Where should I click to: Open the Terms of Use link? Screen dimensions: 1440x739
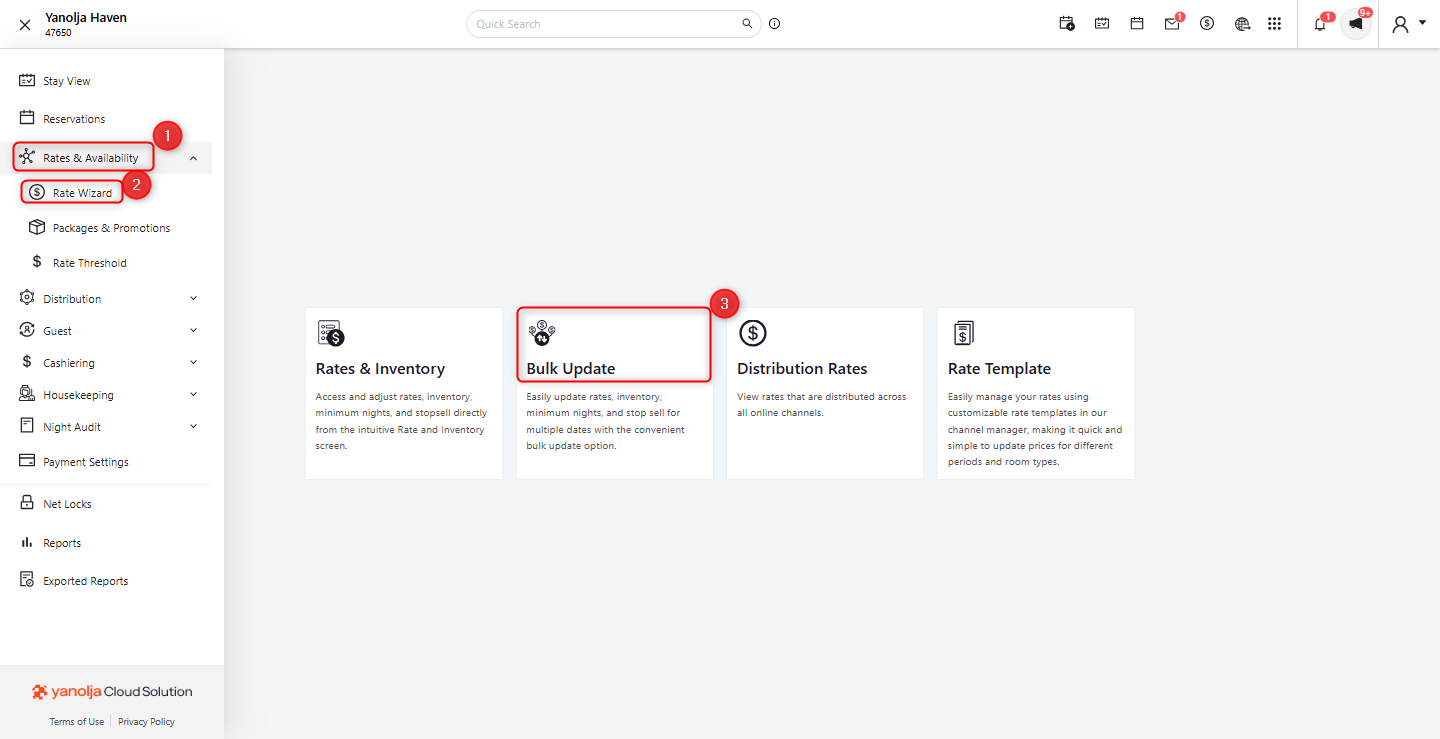(x=77, y=722)
